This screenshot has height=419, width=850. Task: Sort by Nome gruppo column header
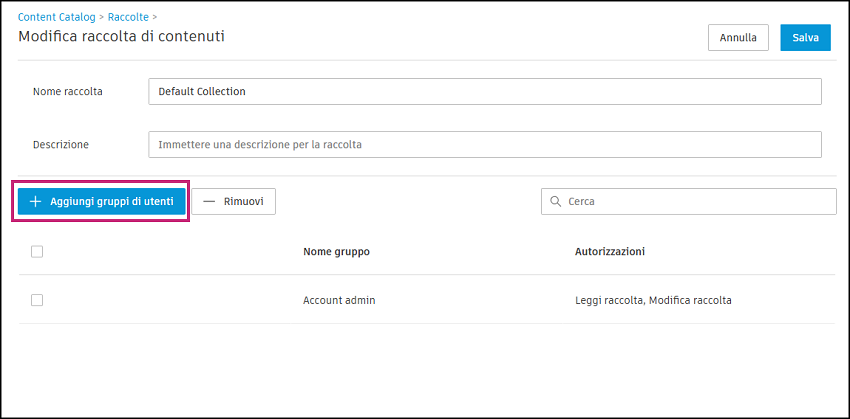pyautogui.click(x=336, y=251)
